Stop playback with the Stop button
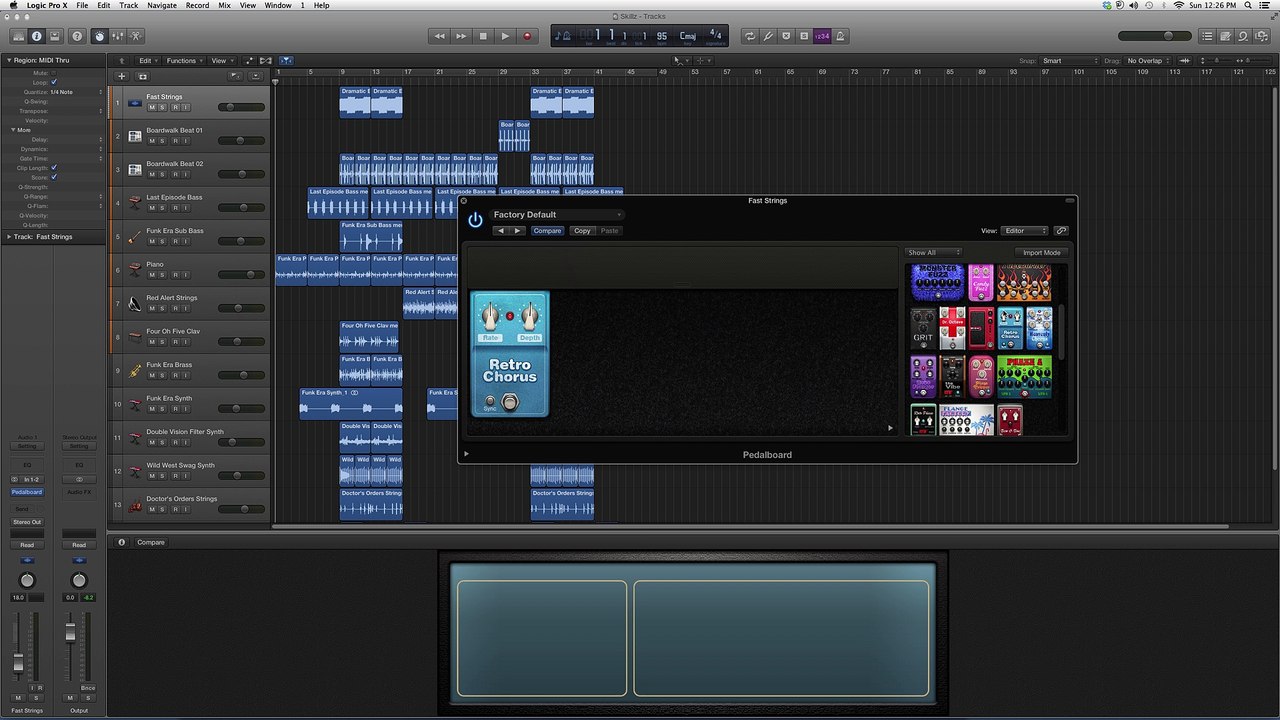Screen dimensions: 1280x720 coord(483,36)
